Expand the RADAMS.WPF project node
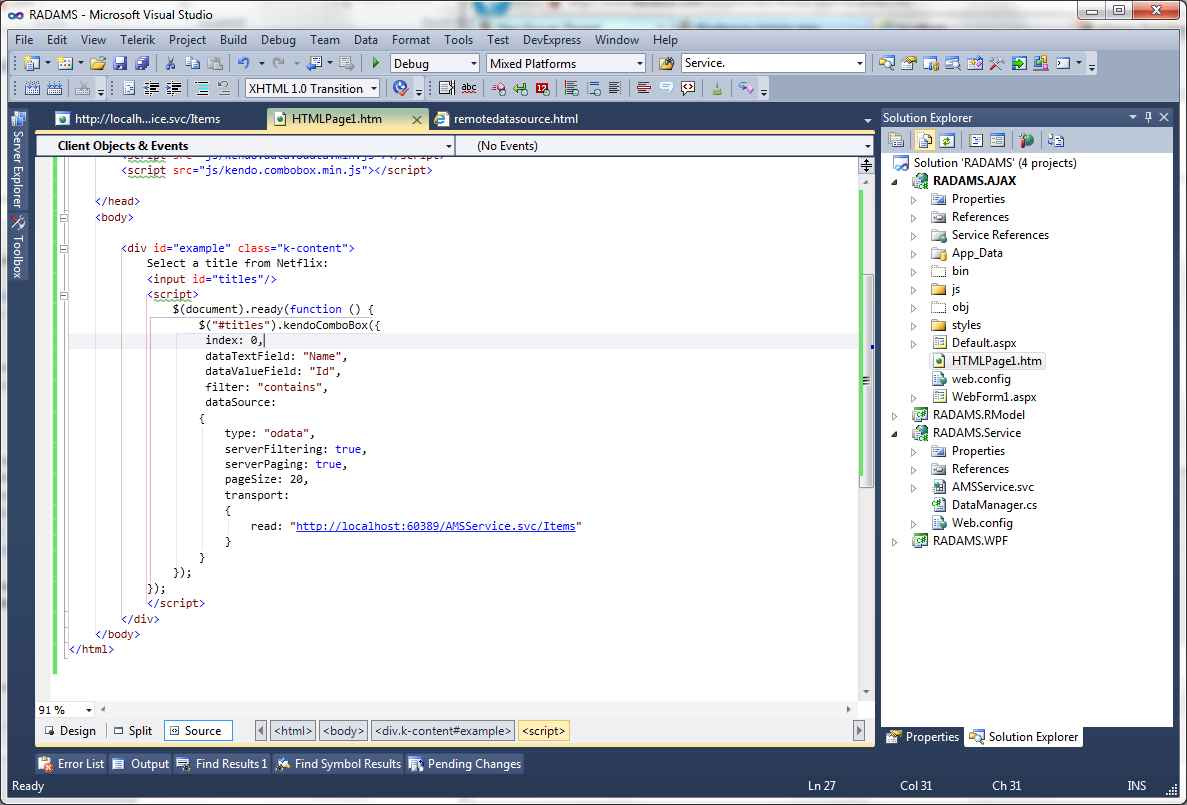 coord(895,542)
